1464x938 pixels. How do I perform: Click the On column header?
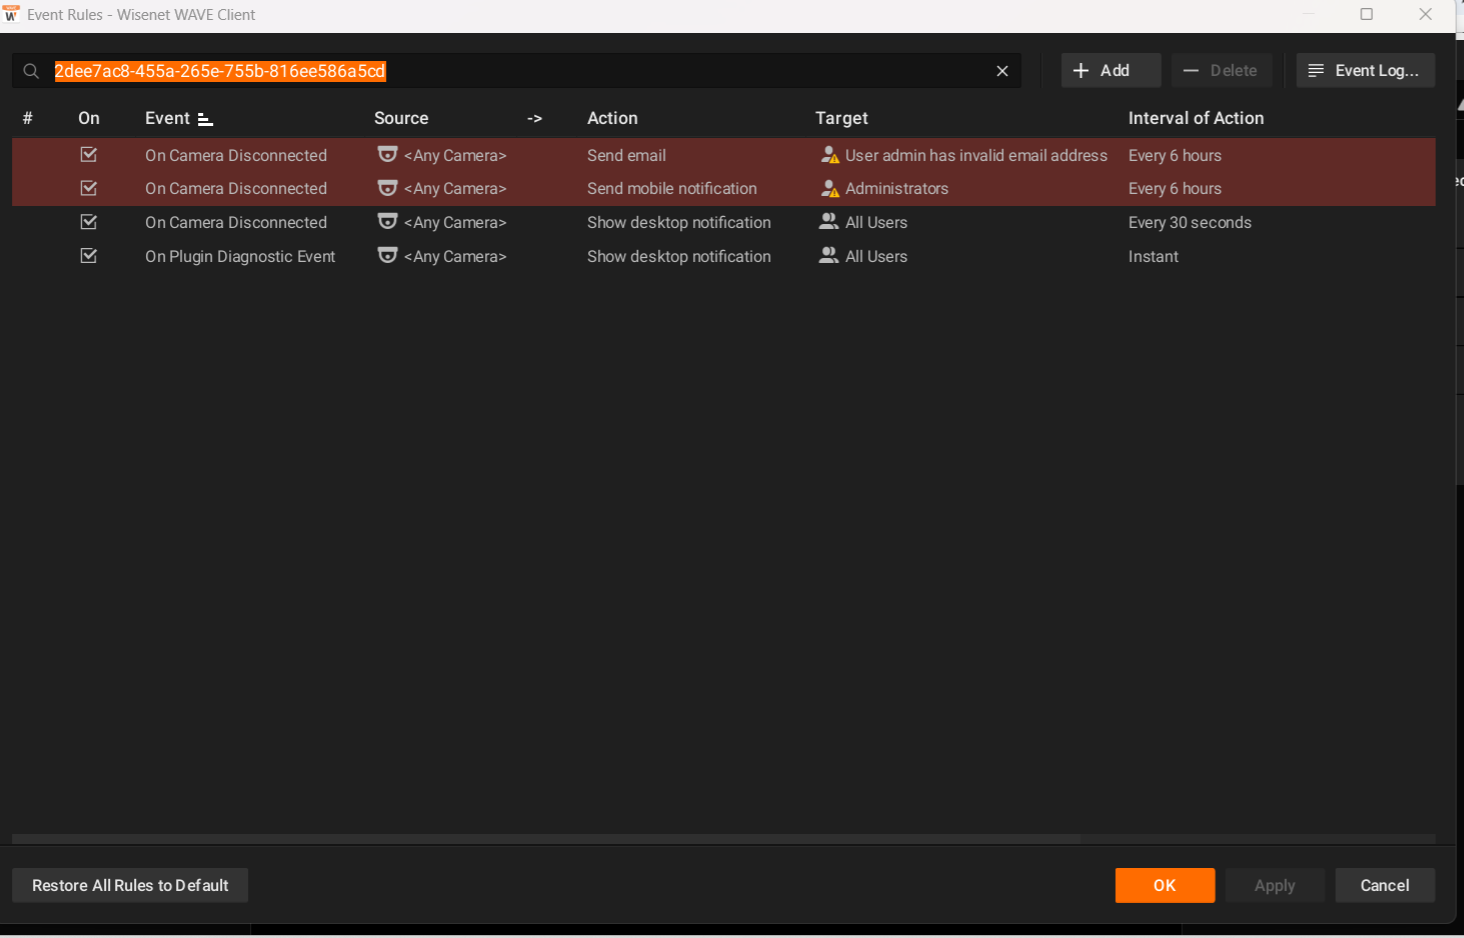click(89, 118)
